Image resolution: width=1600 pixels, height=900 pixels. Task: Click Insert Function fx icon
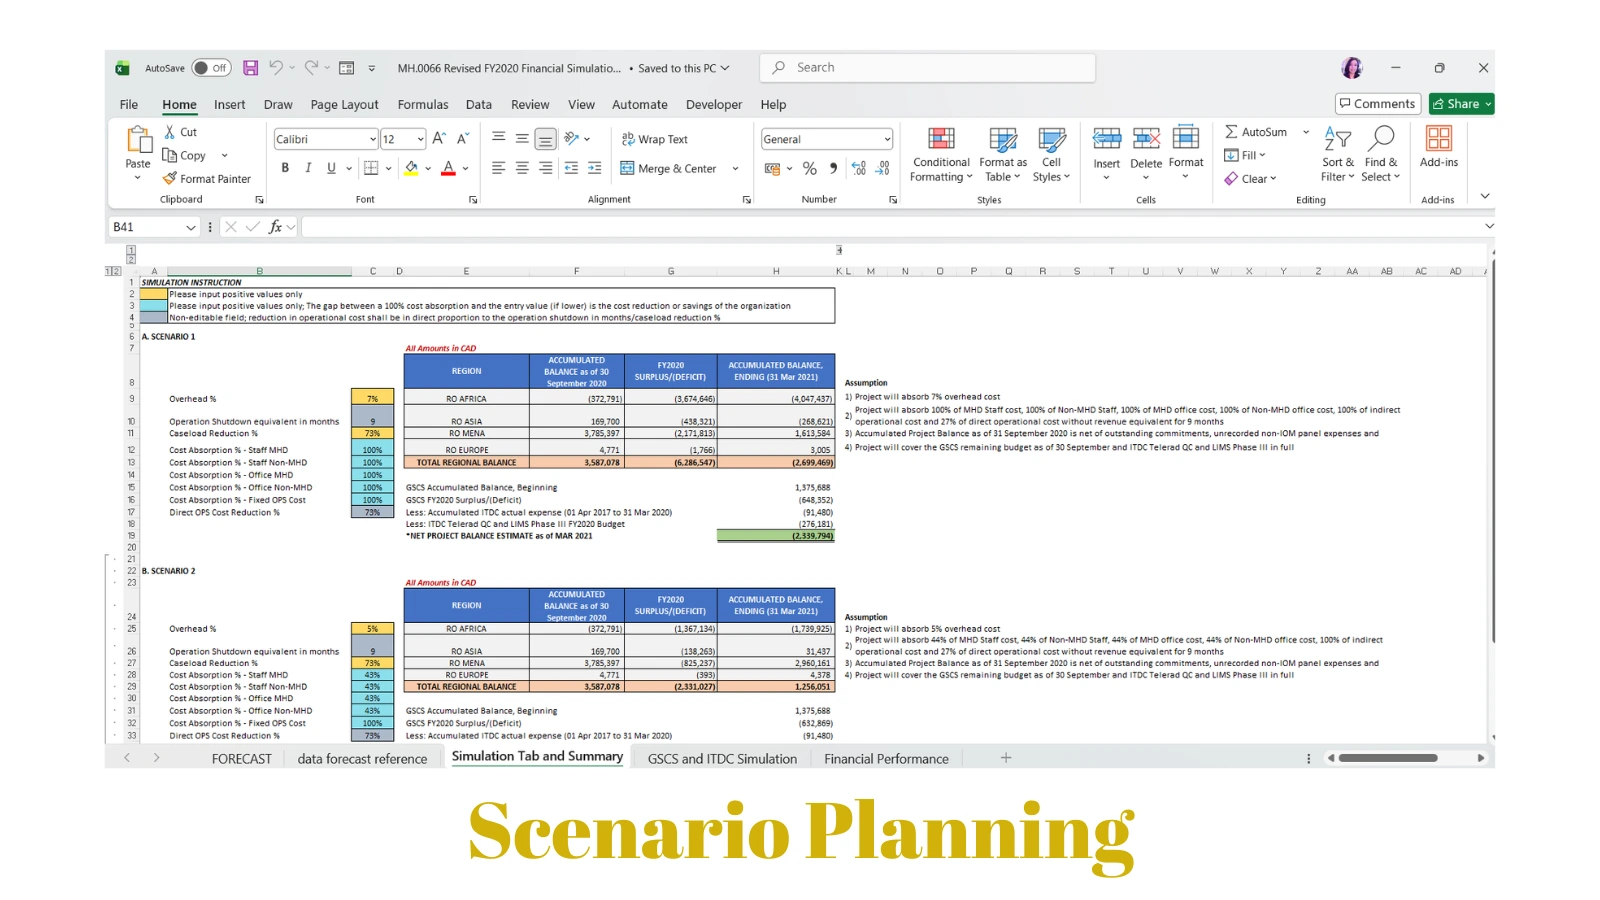[x=275, y=227]
